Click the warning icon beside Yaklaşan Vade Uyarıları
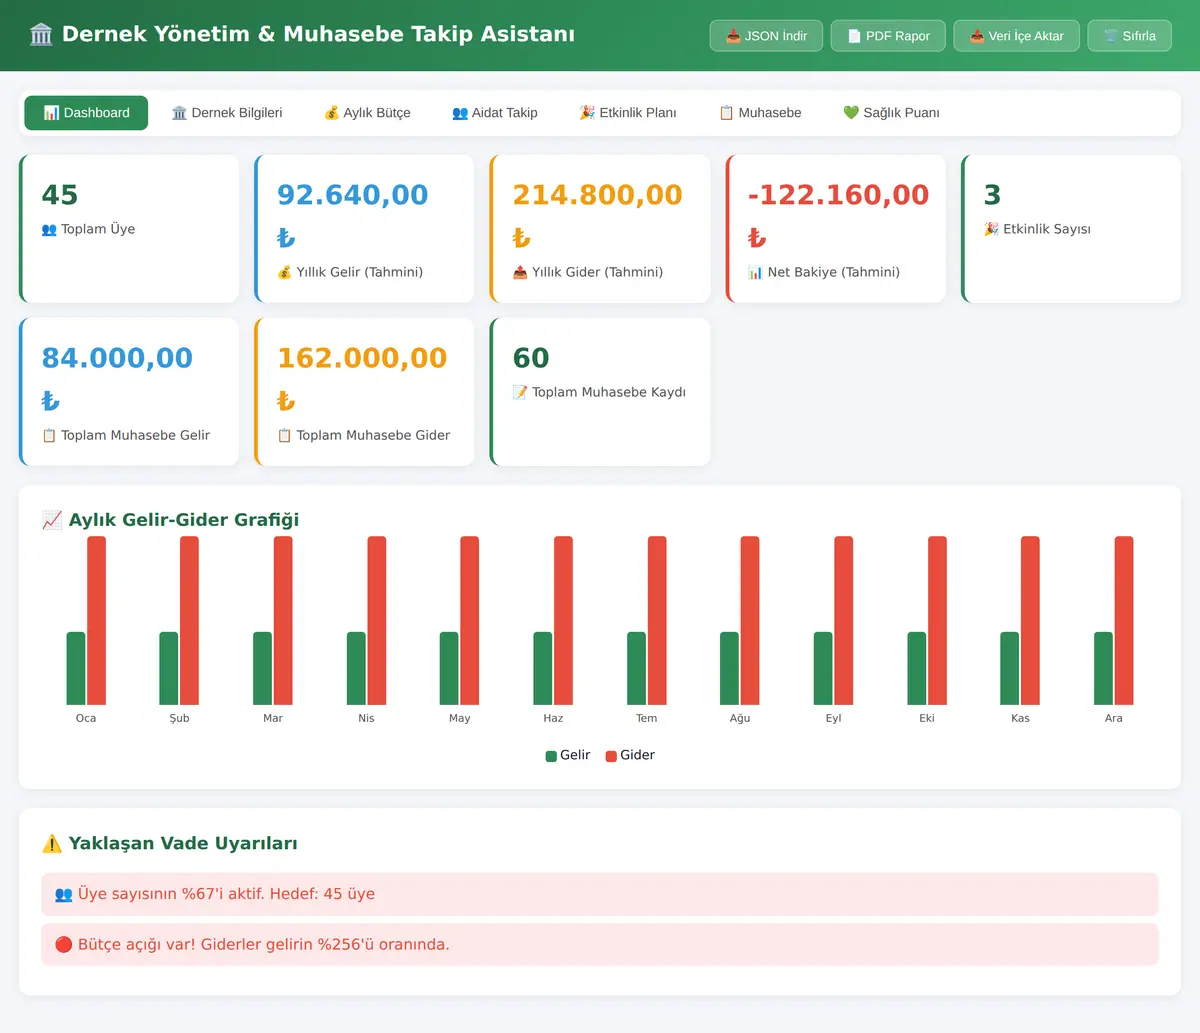1200x1033 pixels. pos(52,844)
